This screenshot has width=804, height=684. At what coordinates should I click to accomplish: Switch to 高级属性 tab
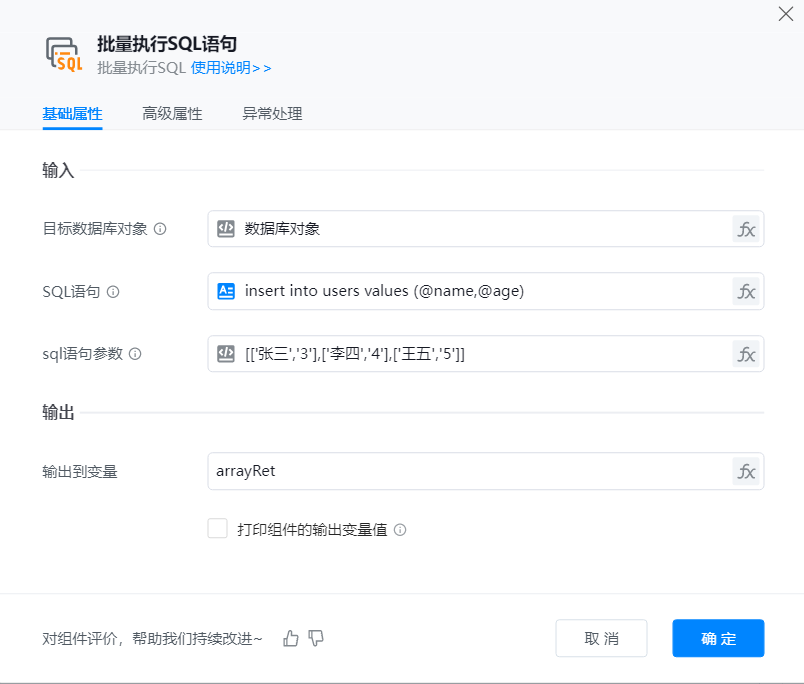(x=172, y=114)
